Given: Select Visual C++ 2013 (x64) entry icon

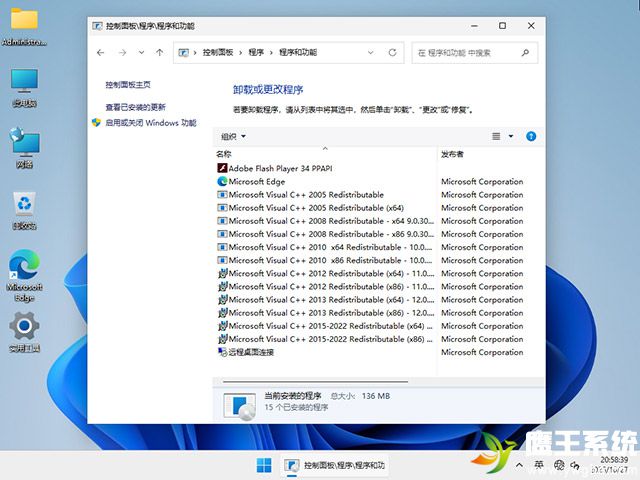Looking at the screenshot, I should 222,299.
